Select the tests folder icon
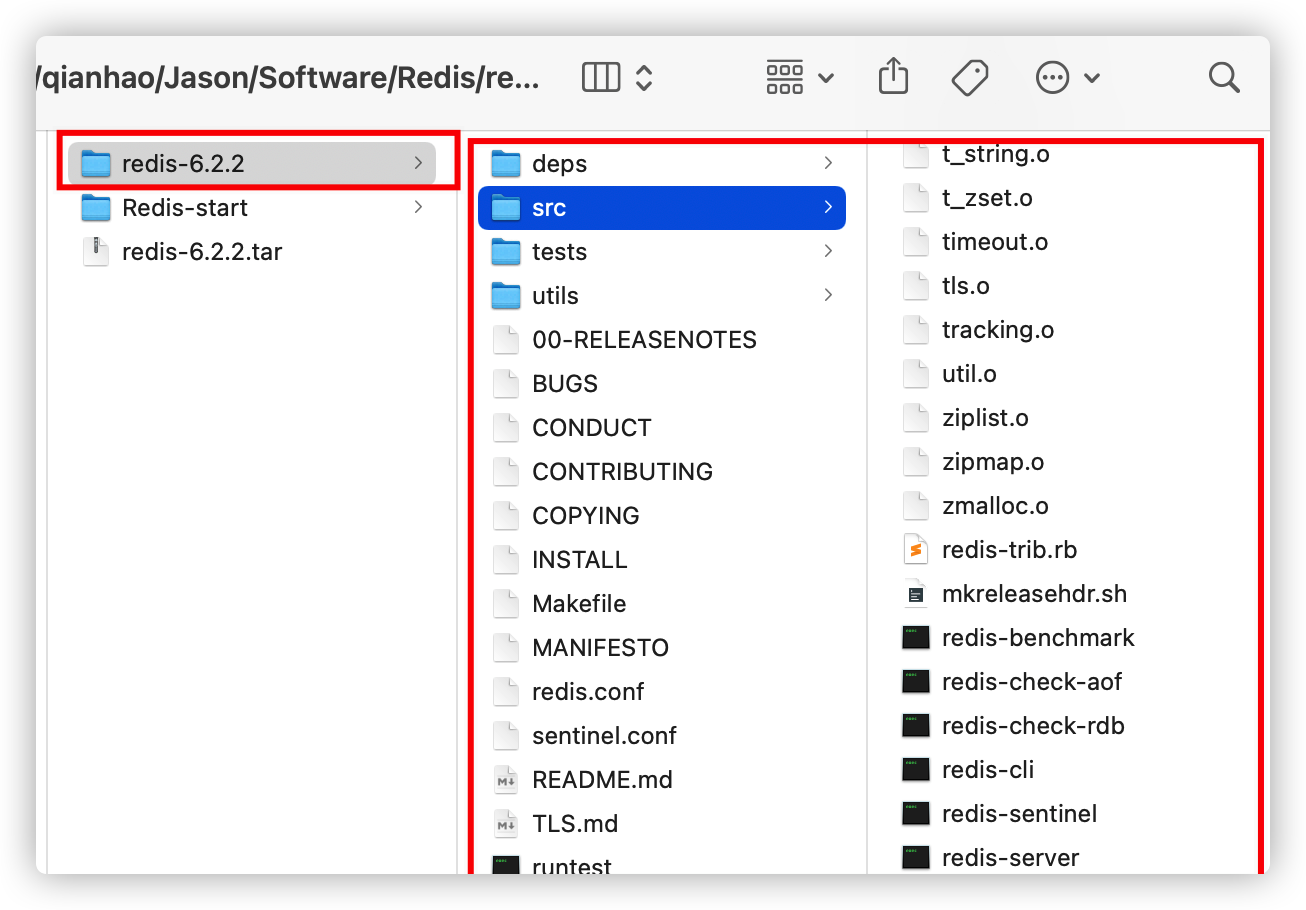 point(507,251)
